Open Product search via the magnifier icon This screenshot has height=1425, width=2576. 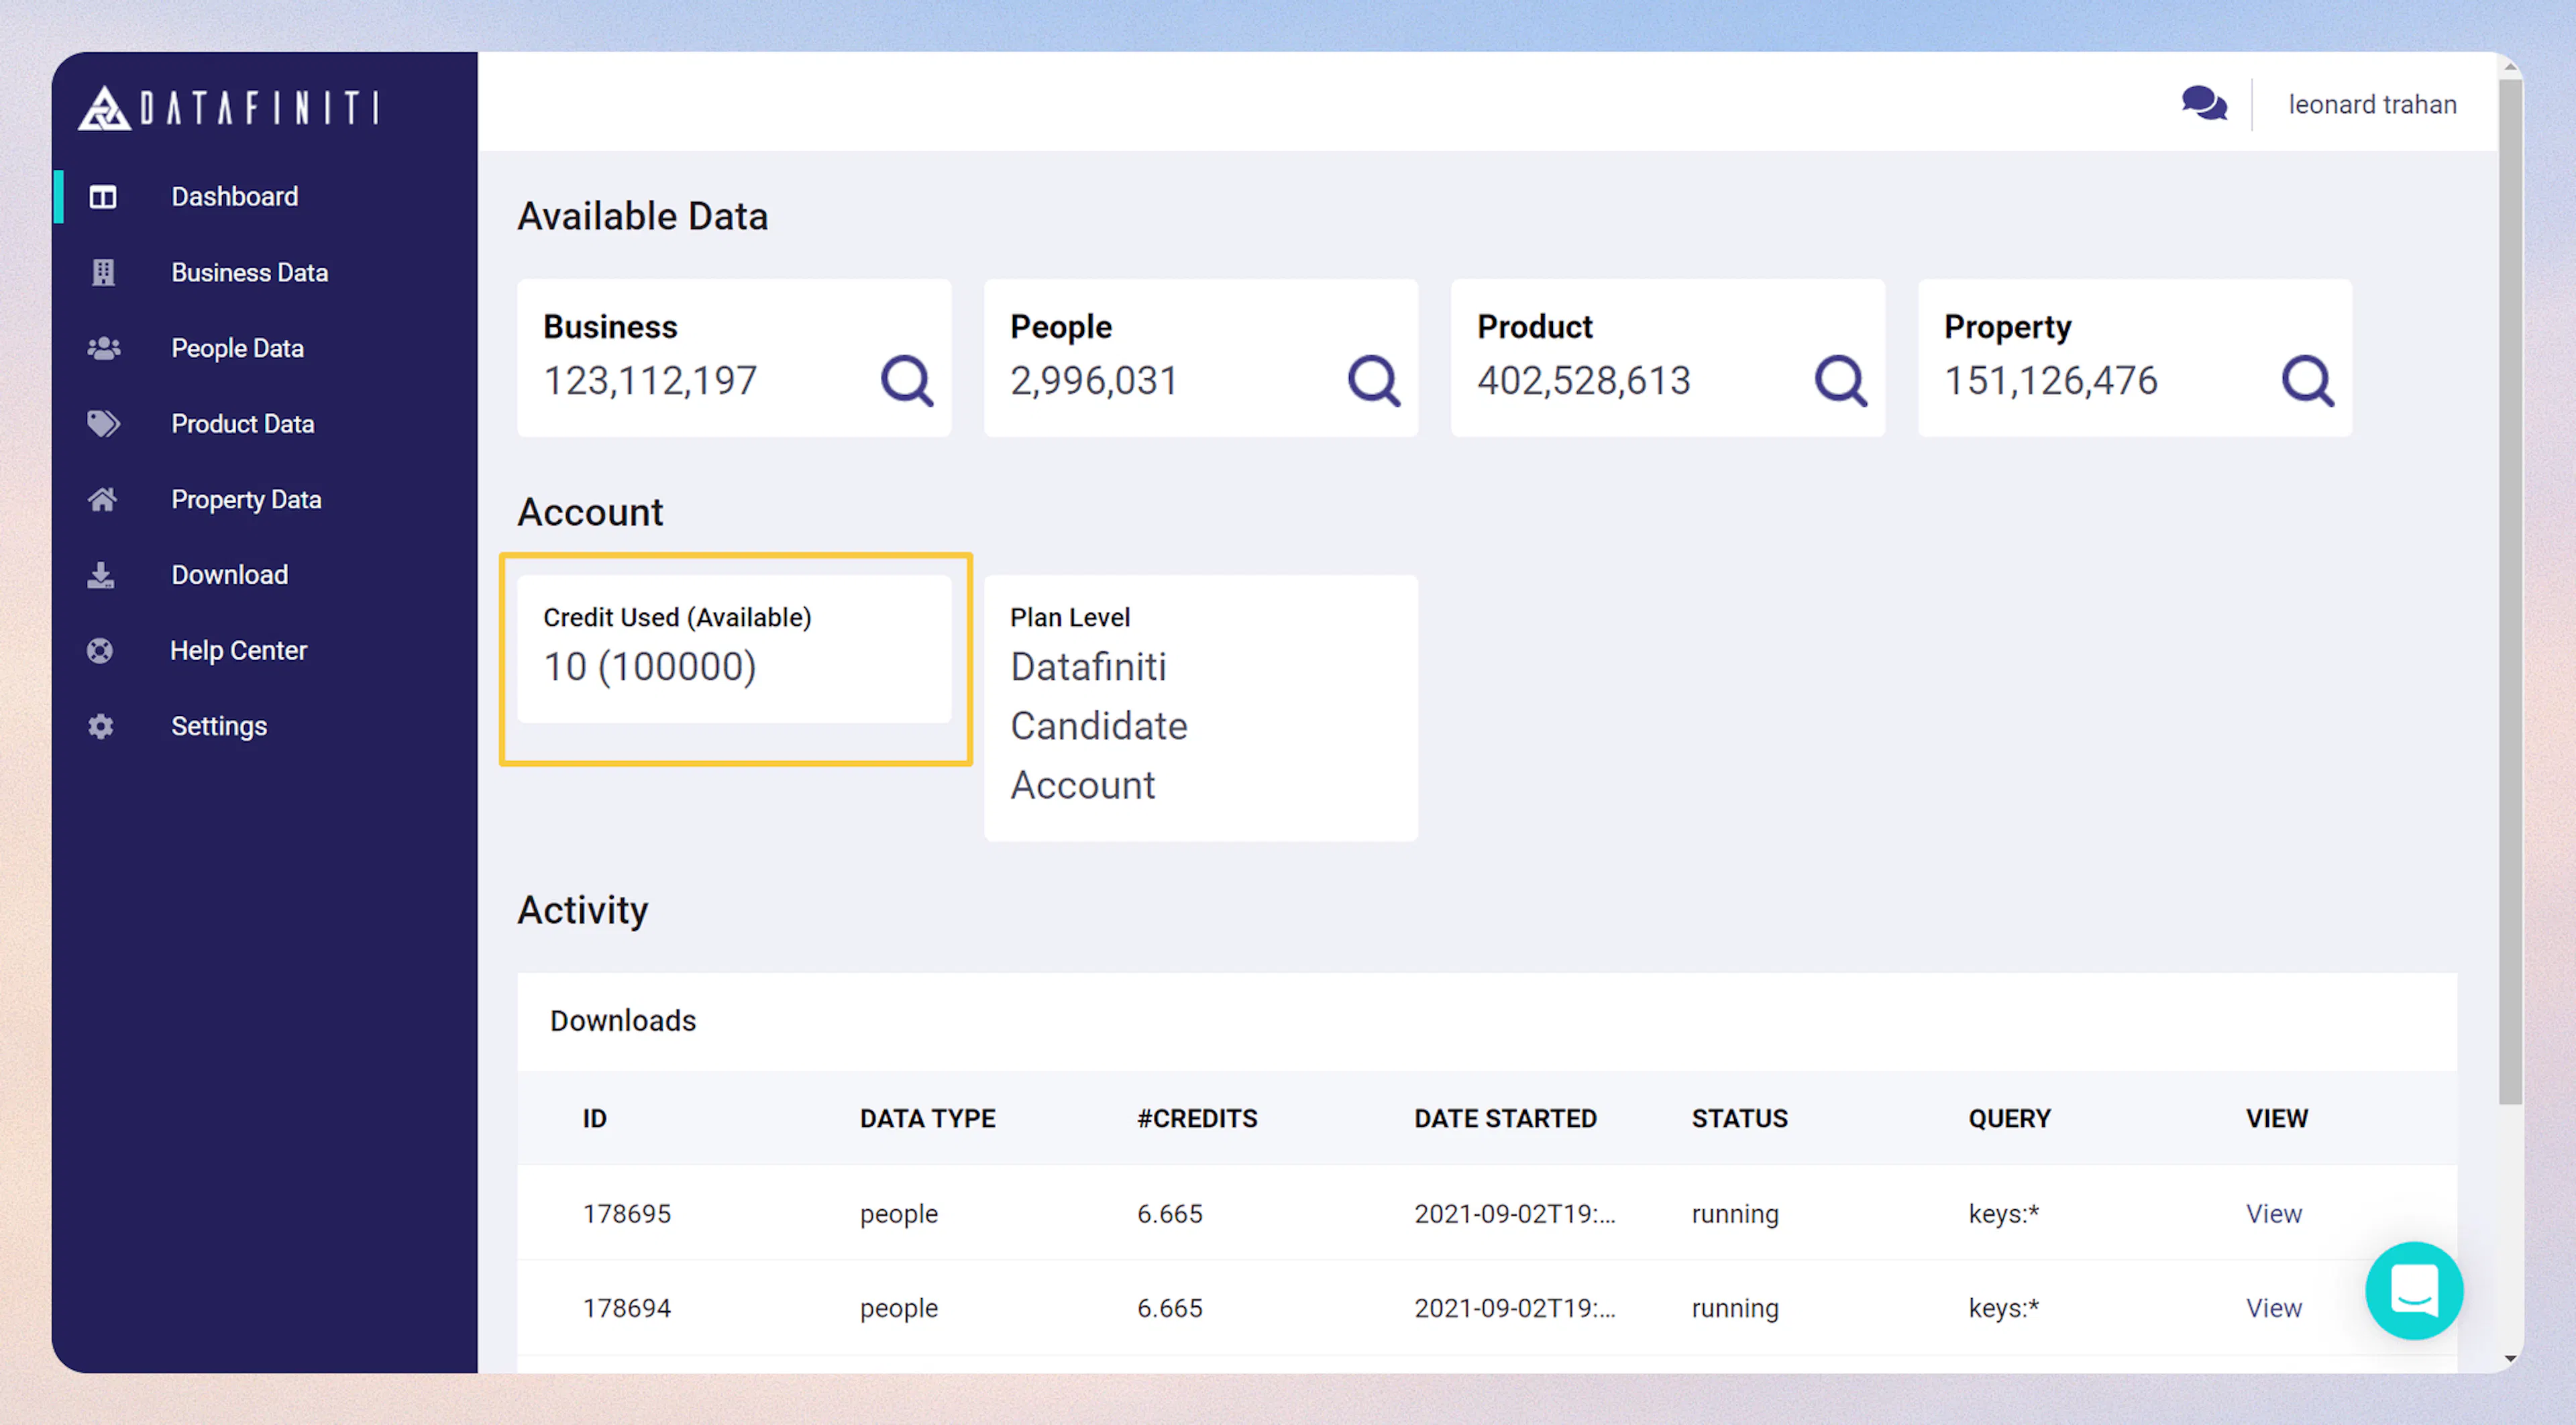click(1840, 380)
